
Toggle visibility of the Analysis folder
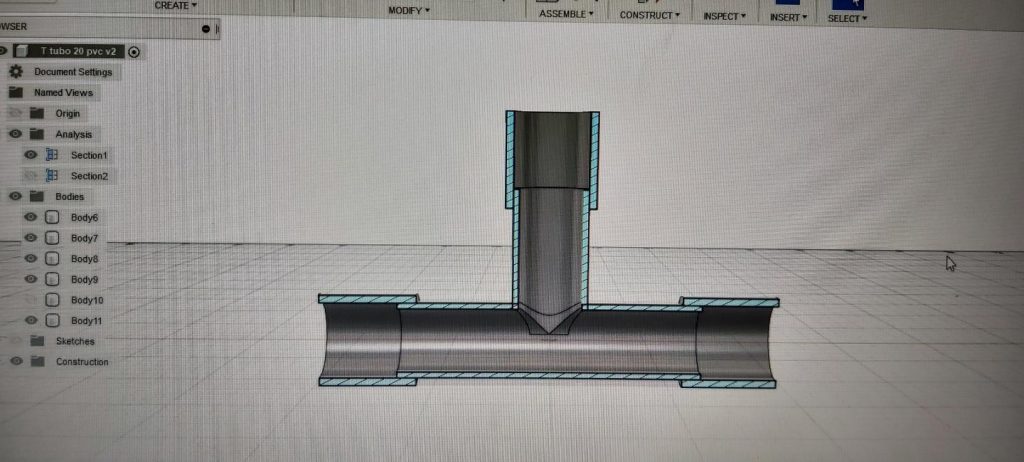point(15,134)
